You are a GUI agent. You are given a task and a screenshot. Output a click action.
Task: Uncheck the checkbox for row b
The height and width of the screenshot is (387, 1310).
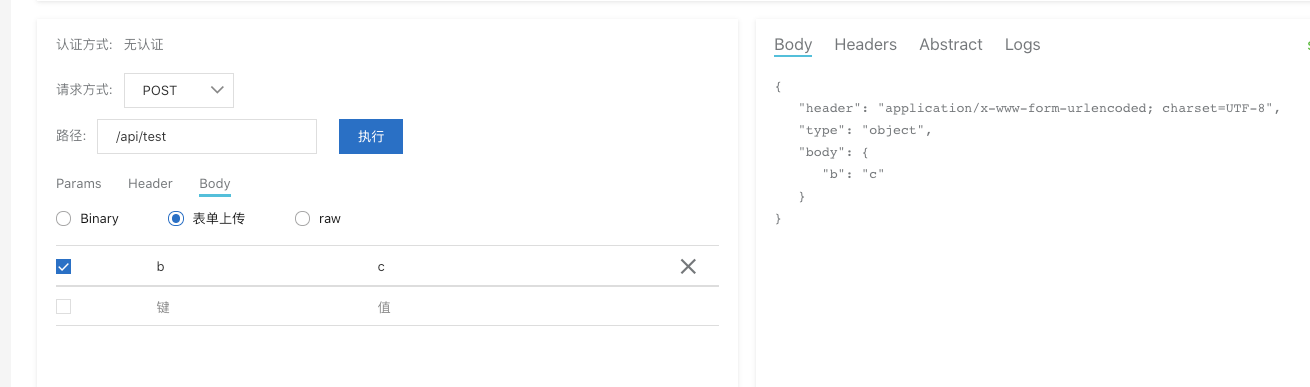click(64, 266)
